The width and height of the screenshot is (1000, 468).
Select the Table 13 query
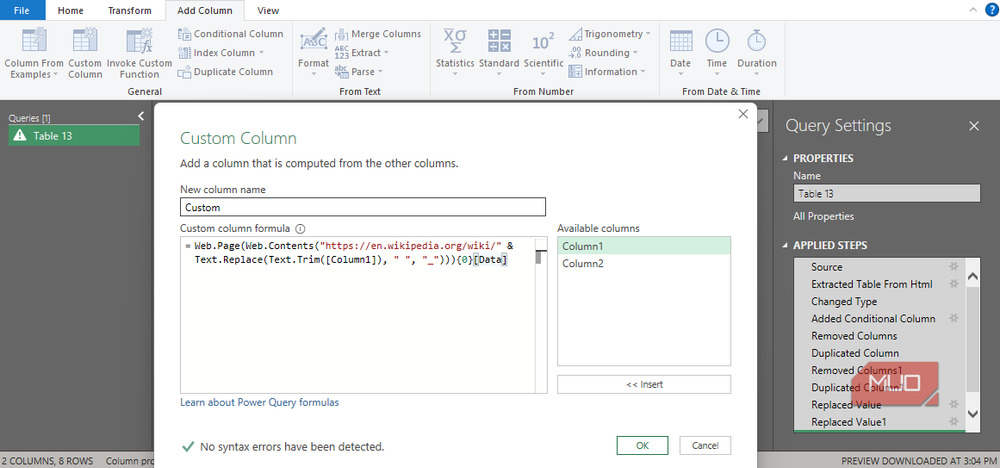(x=74, y=135)
